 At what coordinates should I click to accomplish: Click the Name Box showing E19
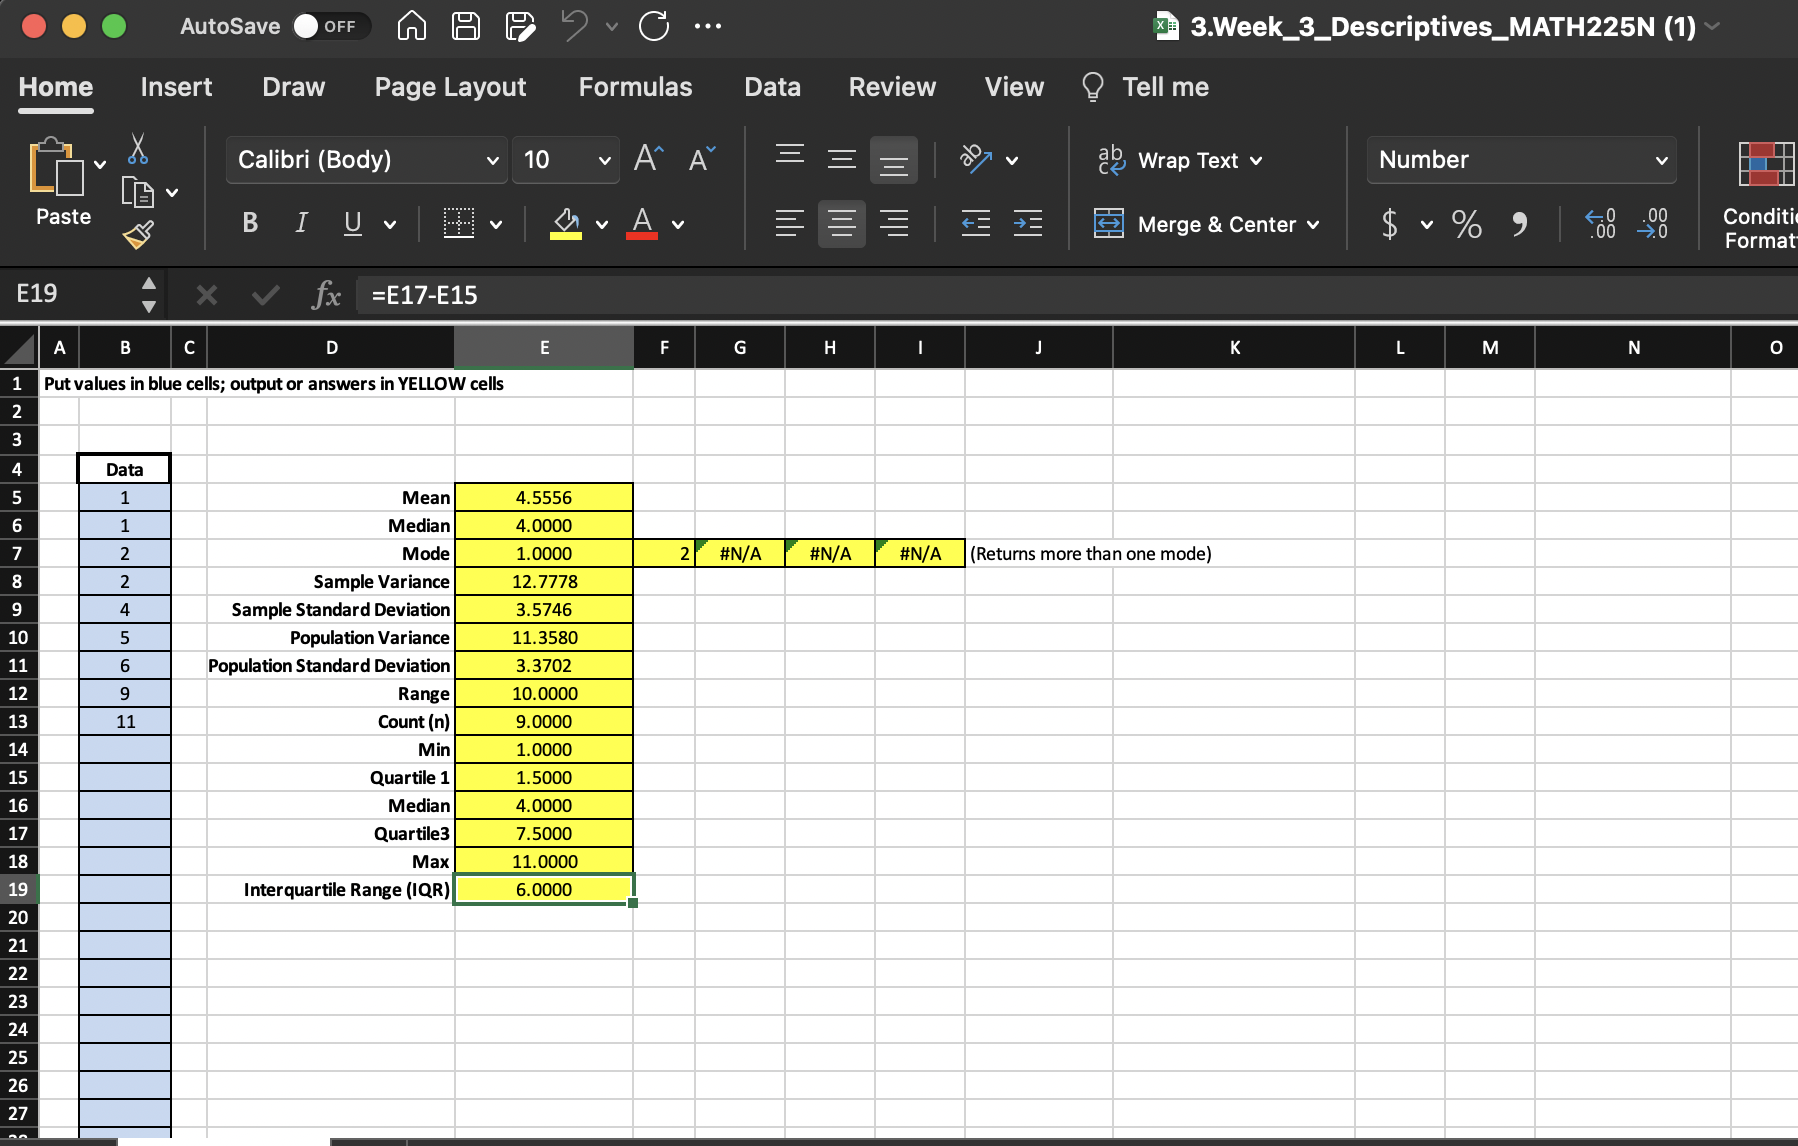(70, 293)
